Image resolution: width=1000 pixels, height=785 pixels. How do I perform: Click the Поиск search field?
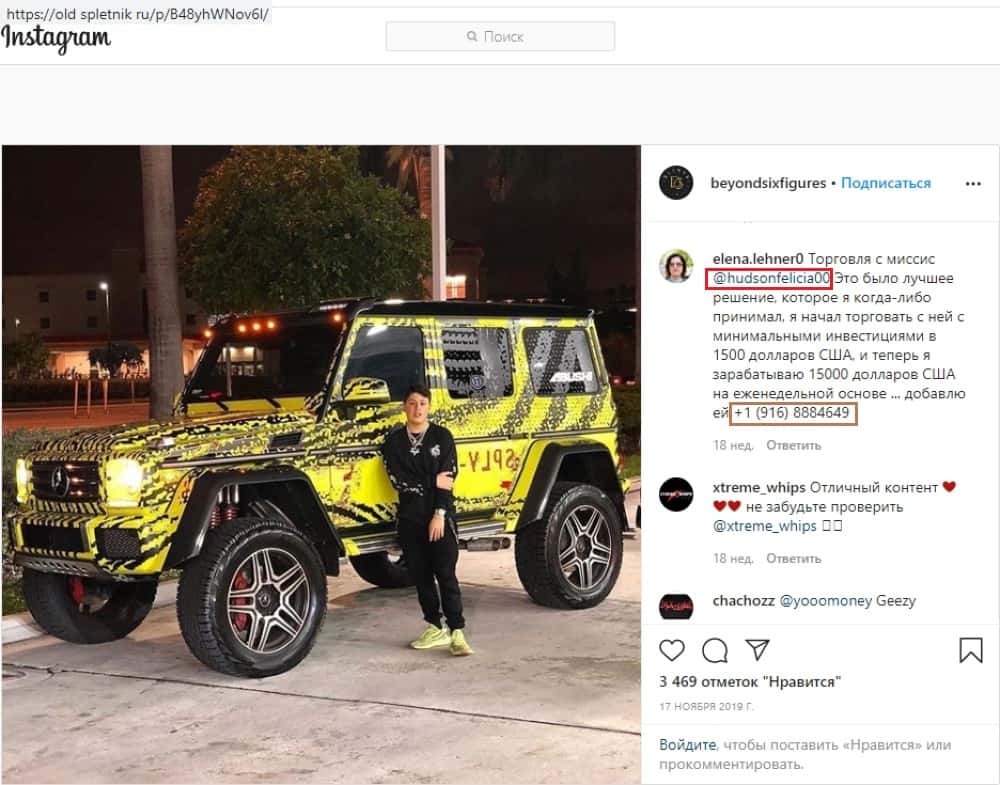coord(500,36)
